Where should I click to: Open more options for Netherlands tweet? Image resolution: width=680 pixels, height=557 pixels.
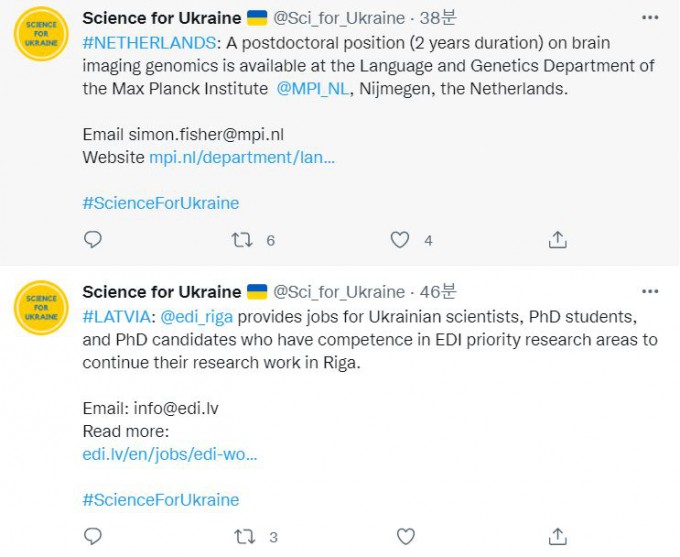tap(651, 18)
